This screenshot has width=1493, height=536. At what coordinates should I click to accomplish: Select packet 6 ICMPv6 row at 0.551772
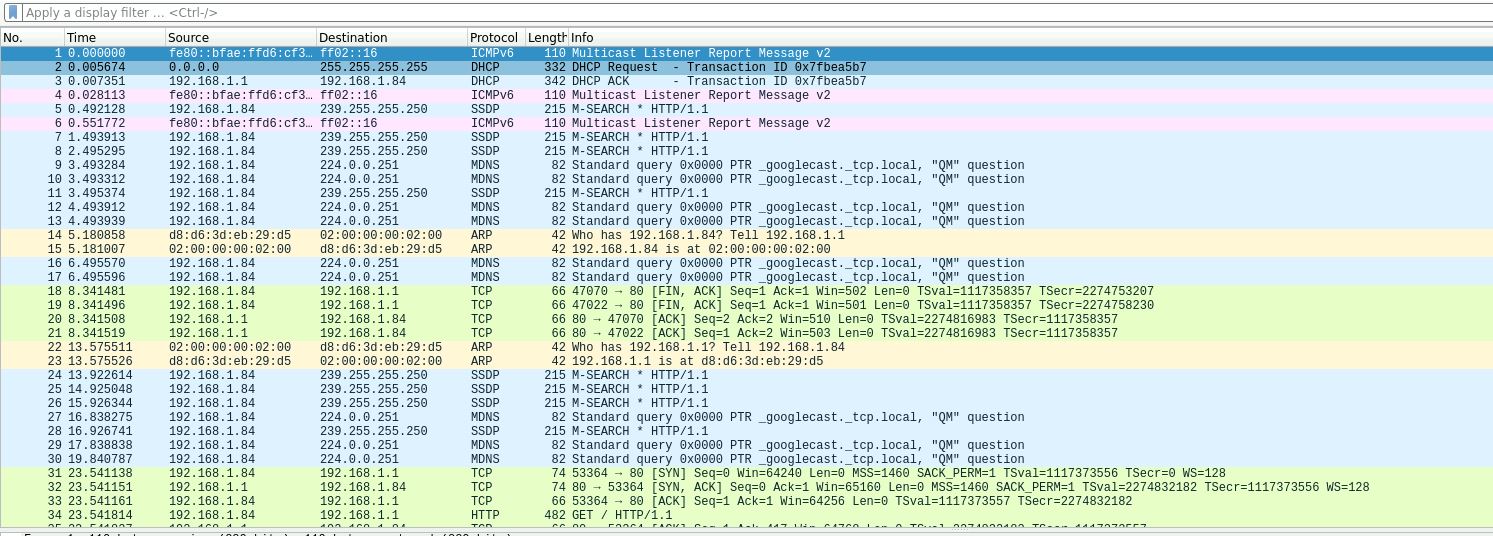[746, 123]
